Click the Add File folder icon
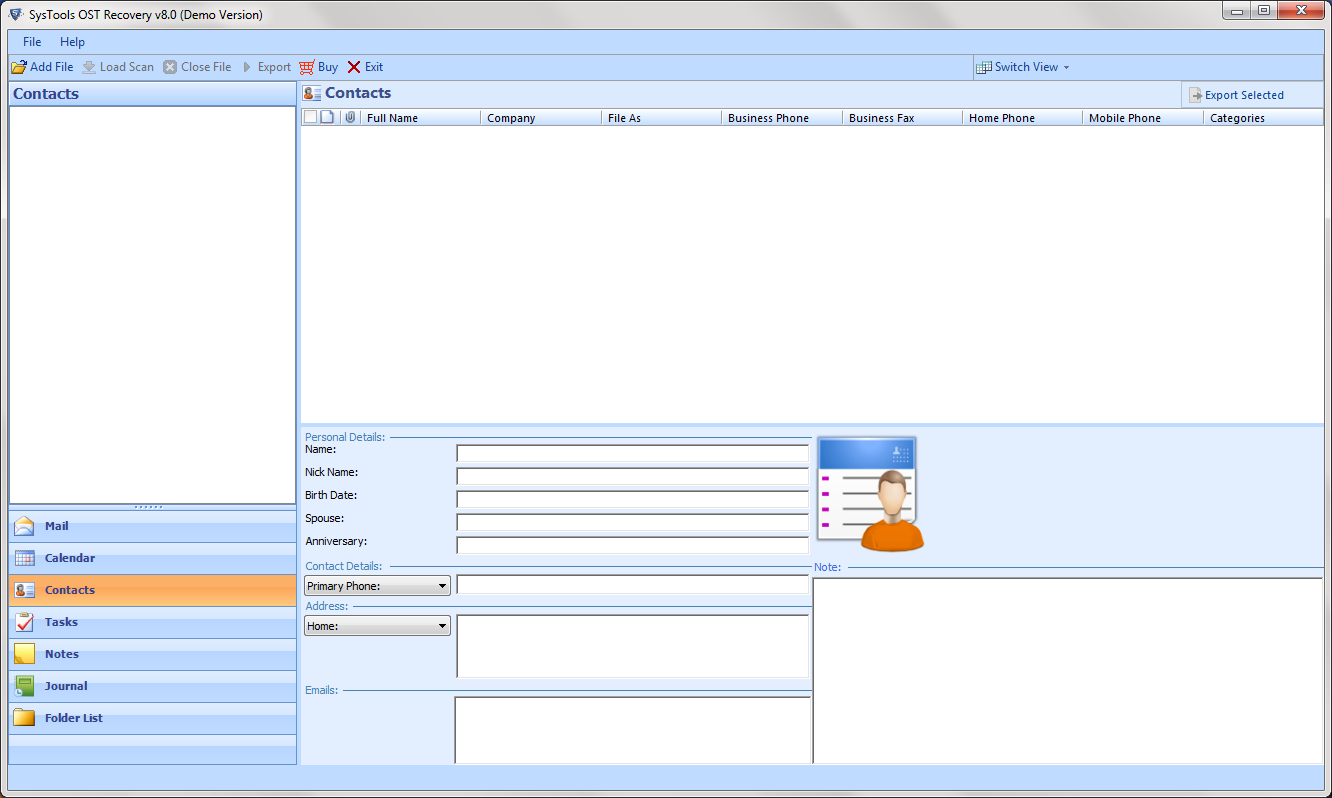Image resolution: width=1332 pixels, height=798 pixels. click(19, 67)
